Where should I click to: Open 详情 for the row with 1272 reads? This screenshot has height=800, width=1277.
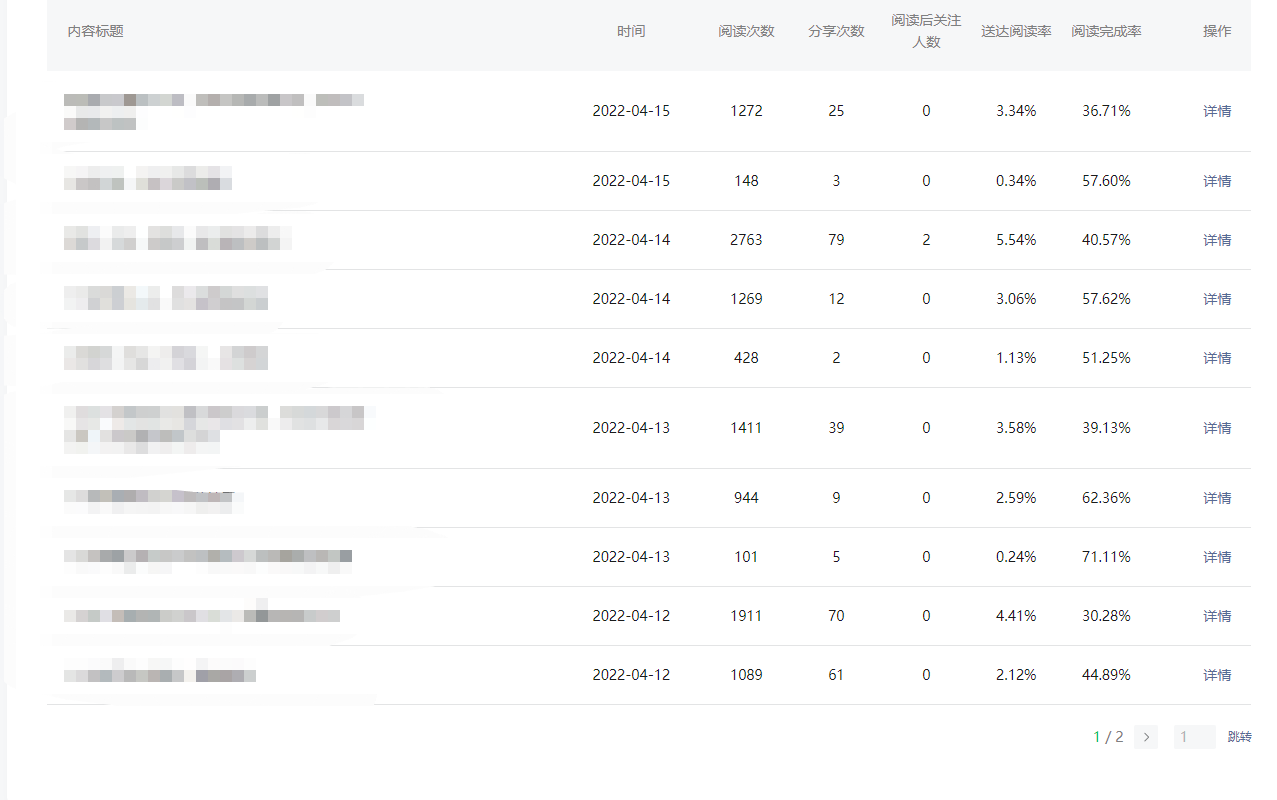tap(1217, 111)
